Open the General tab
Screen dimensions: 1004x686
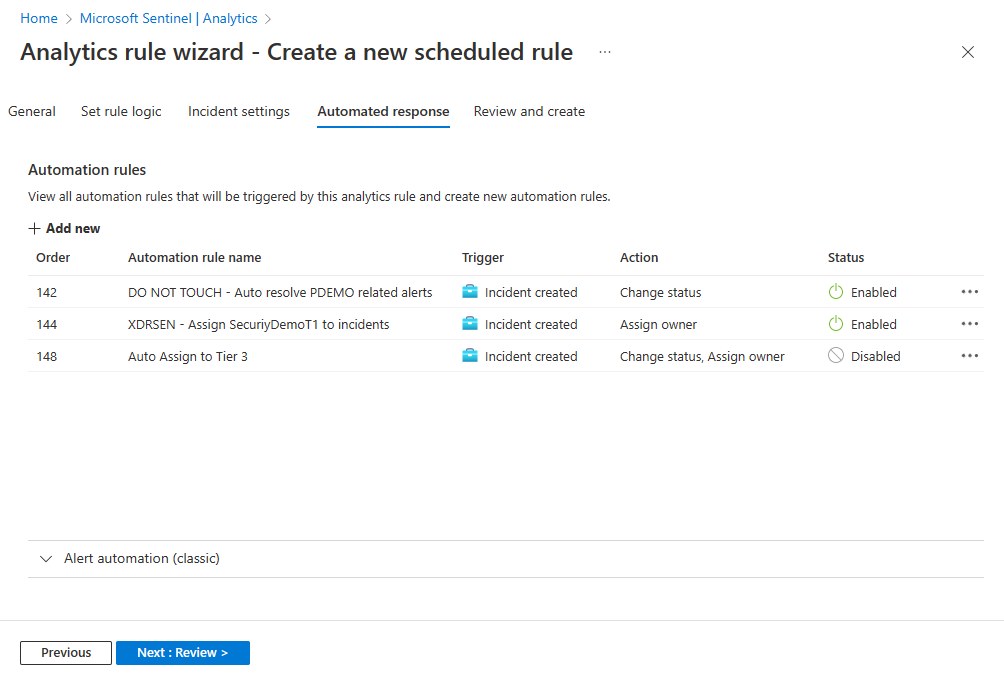pyautogui.click(x=31, y=111)
